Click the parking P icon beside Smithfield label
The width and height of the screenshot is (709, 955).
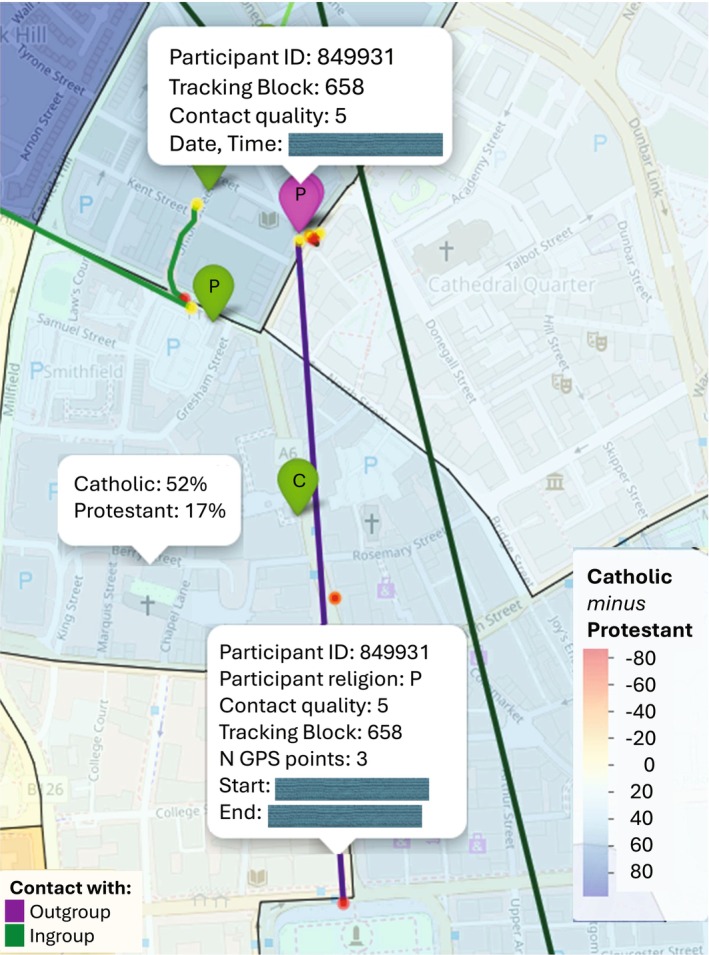tap(37, 370)
